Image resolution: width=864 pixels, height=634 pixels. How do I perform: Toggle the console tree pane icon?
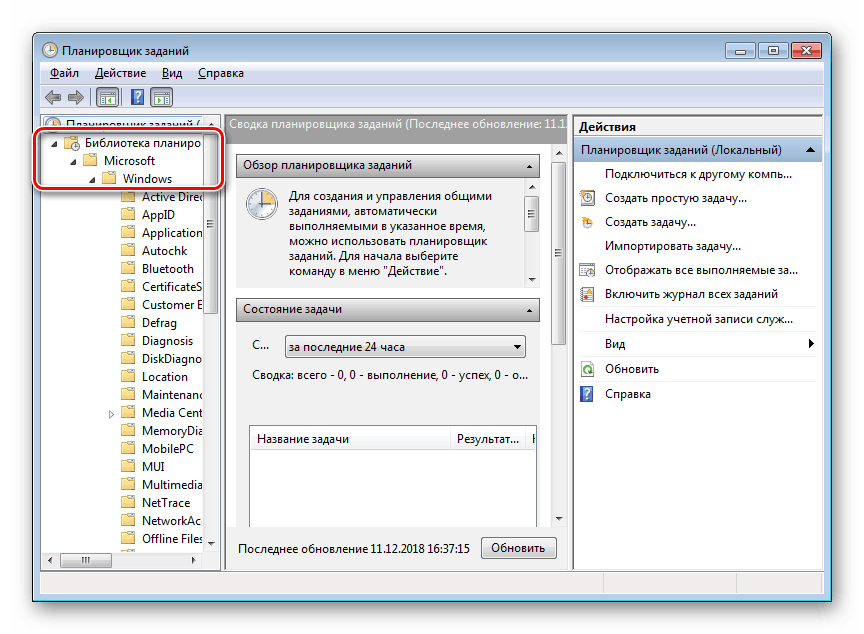(x=107, y=97)
